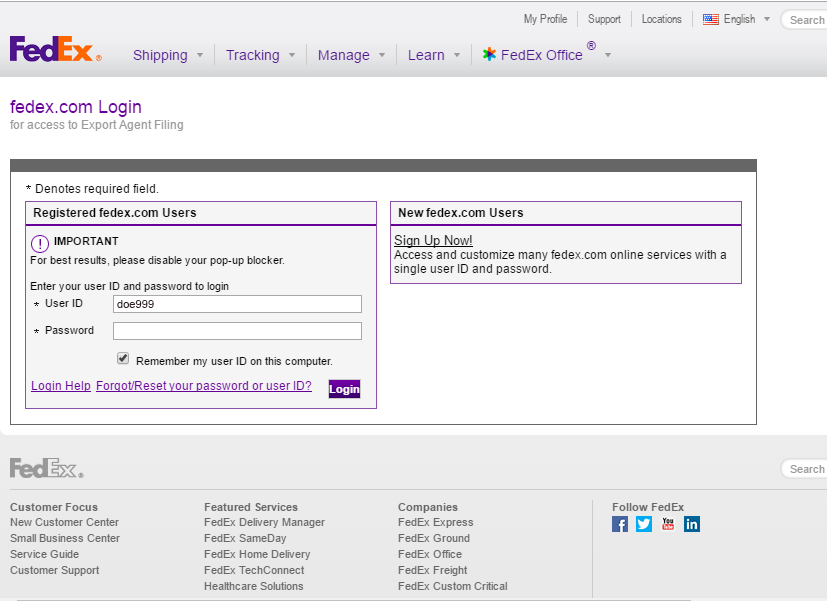Open FedEx LinkedIn page icon
This screenshot has height=601, width=827.
[692, 524]
